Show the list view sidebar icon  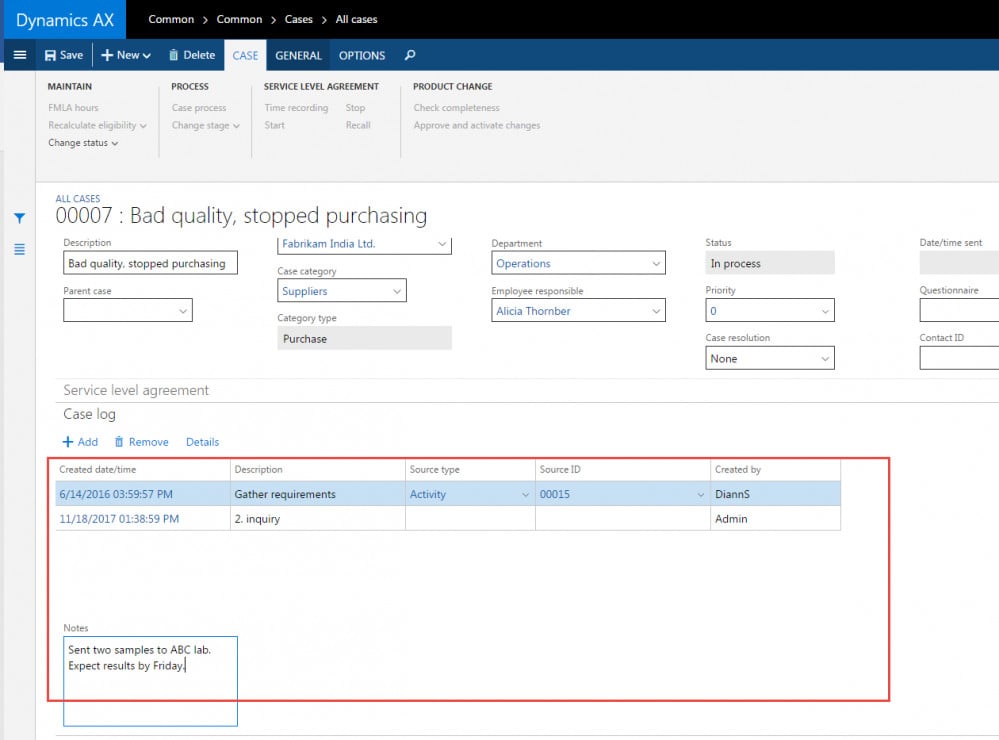(x=19, y=249)
